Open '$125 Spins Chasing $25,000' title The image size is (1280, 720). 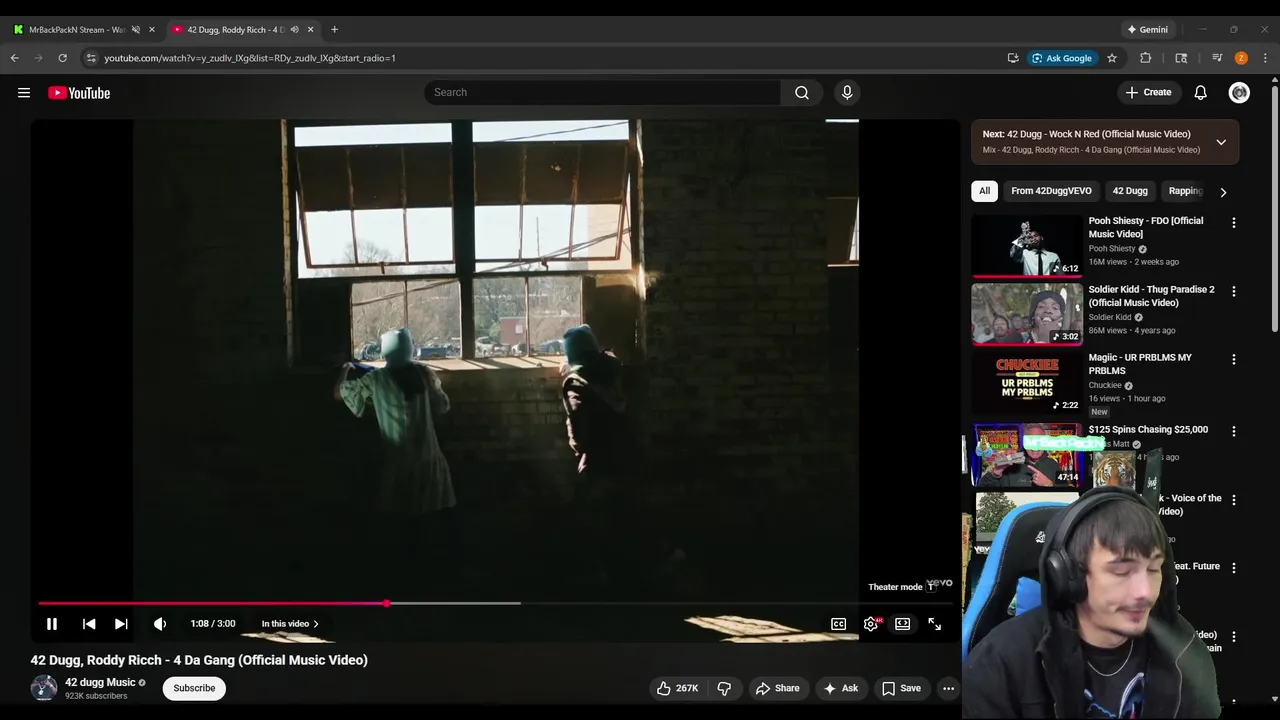(1148, 429)
